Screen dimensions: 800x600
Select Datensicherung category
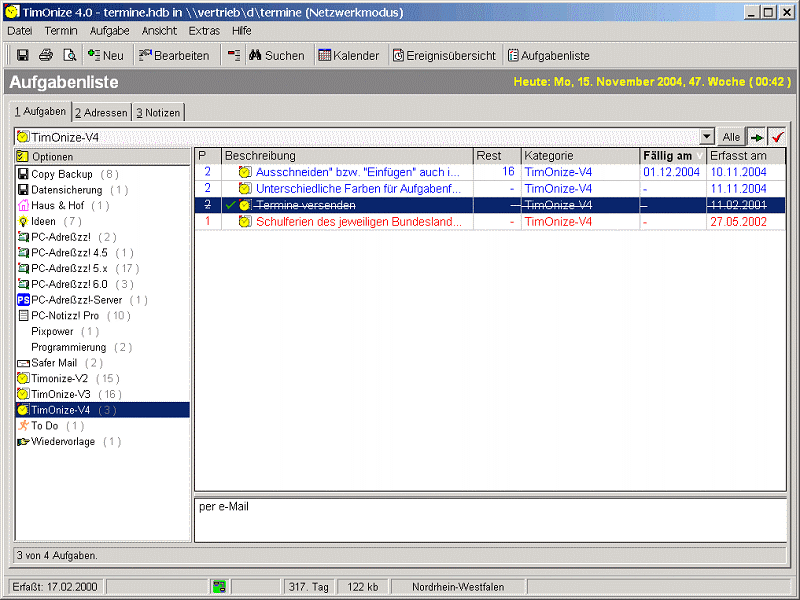click(102, 190)
